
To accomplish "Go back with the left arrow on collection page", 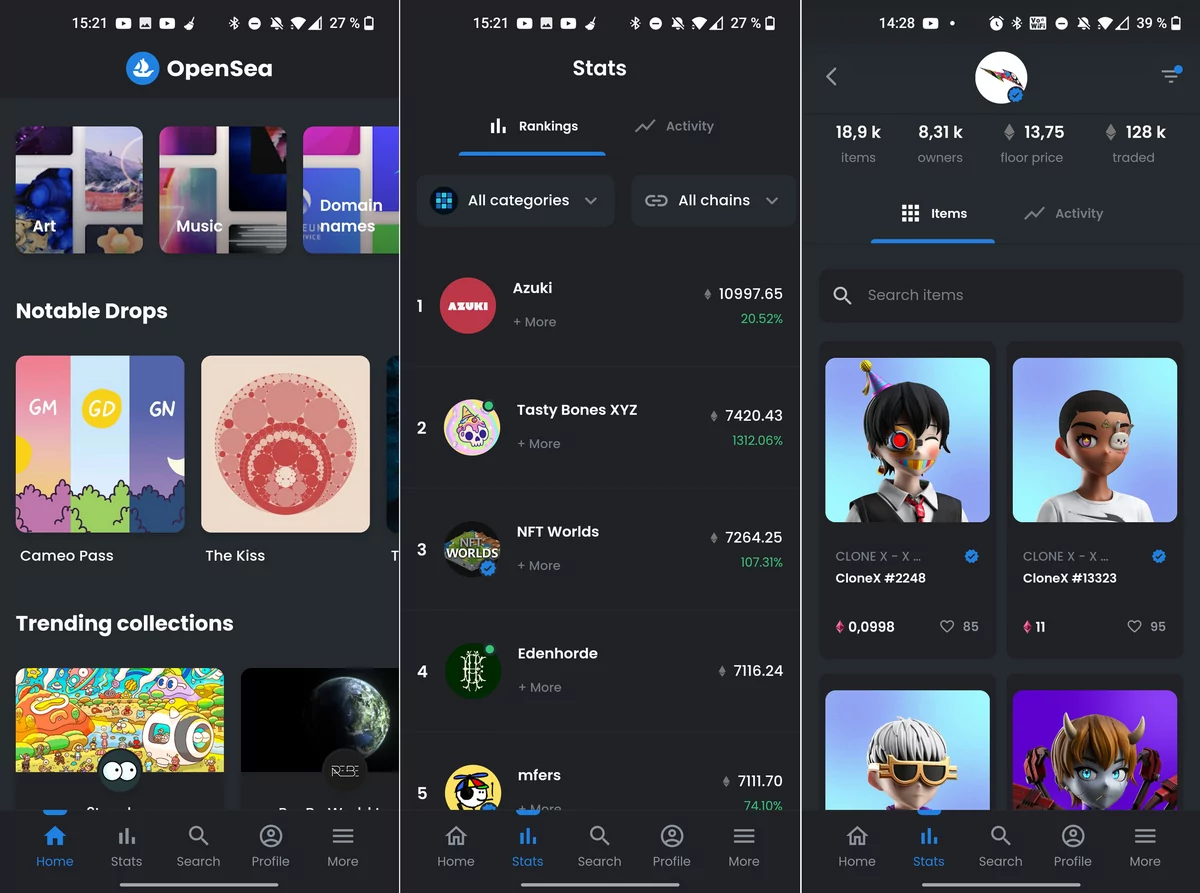I will 831,76.
